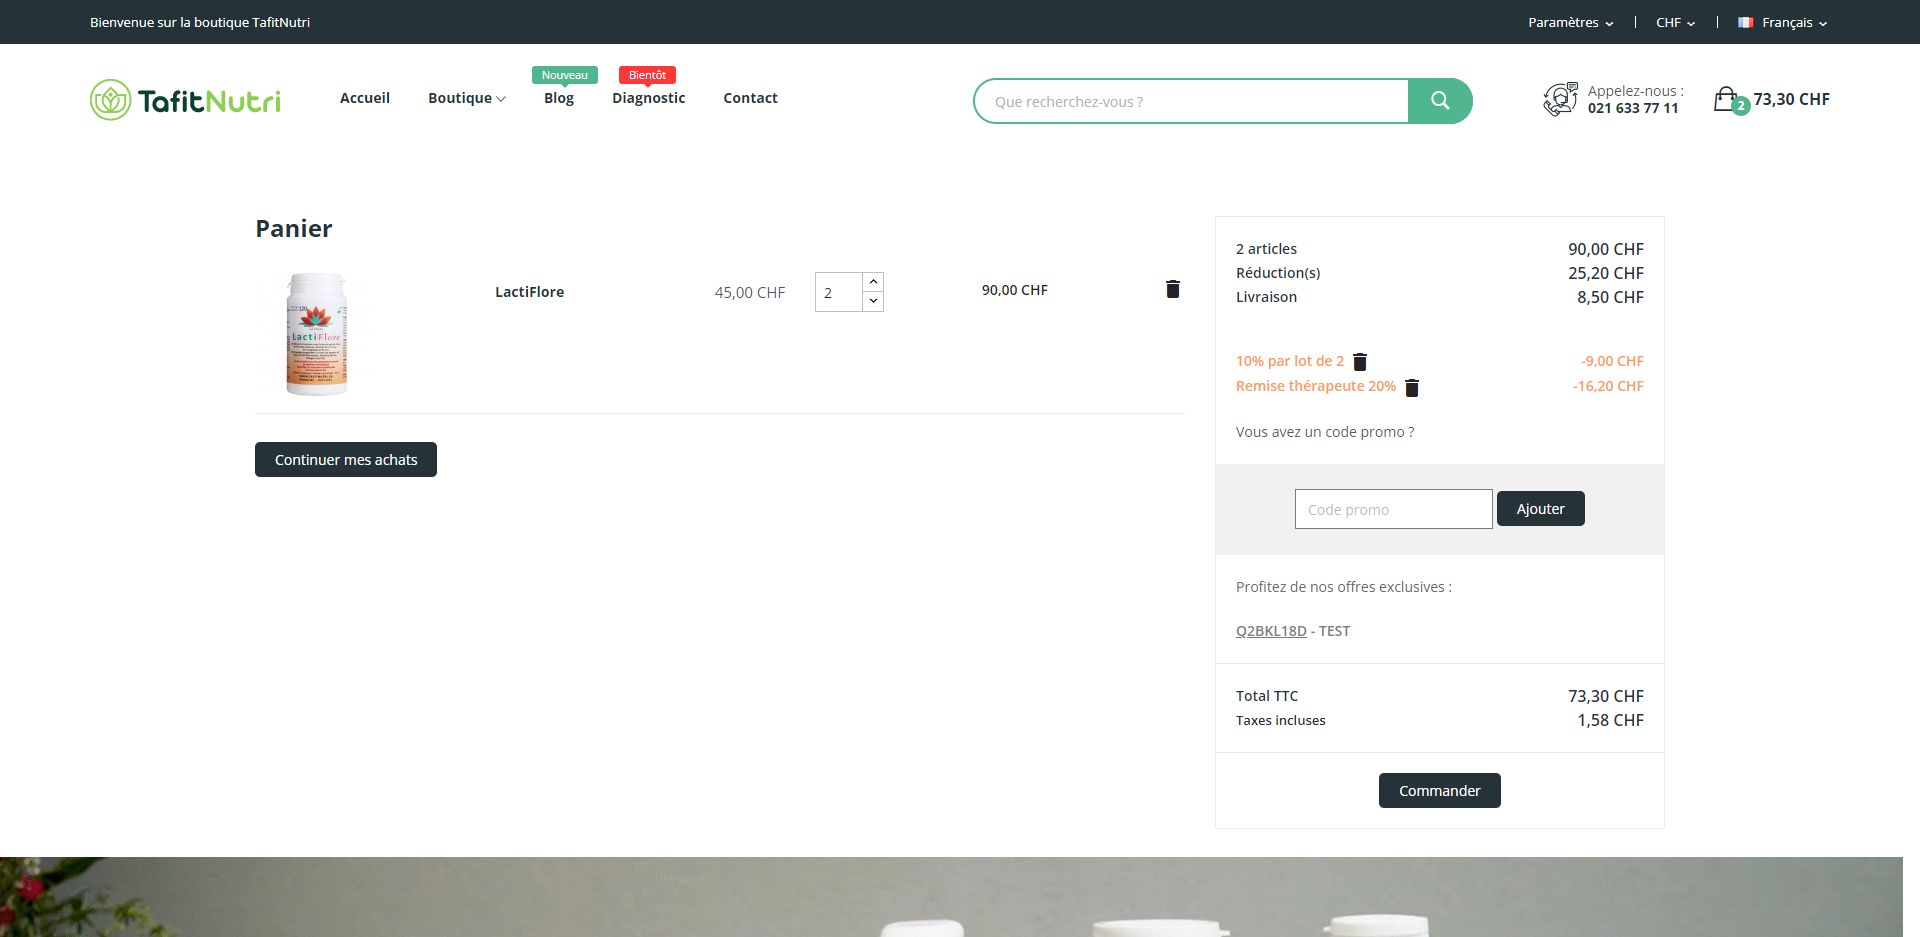
Task: Click the cart total 73,30 CHF in header
Action: coord(1791,99)
